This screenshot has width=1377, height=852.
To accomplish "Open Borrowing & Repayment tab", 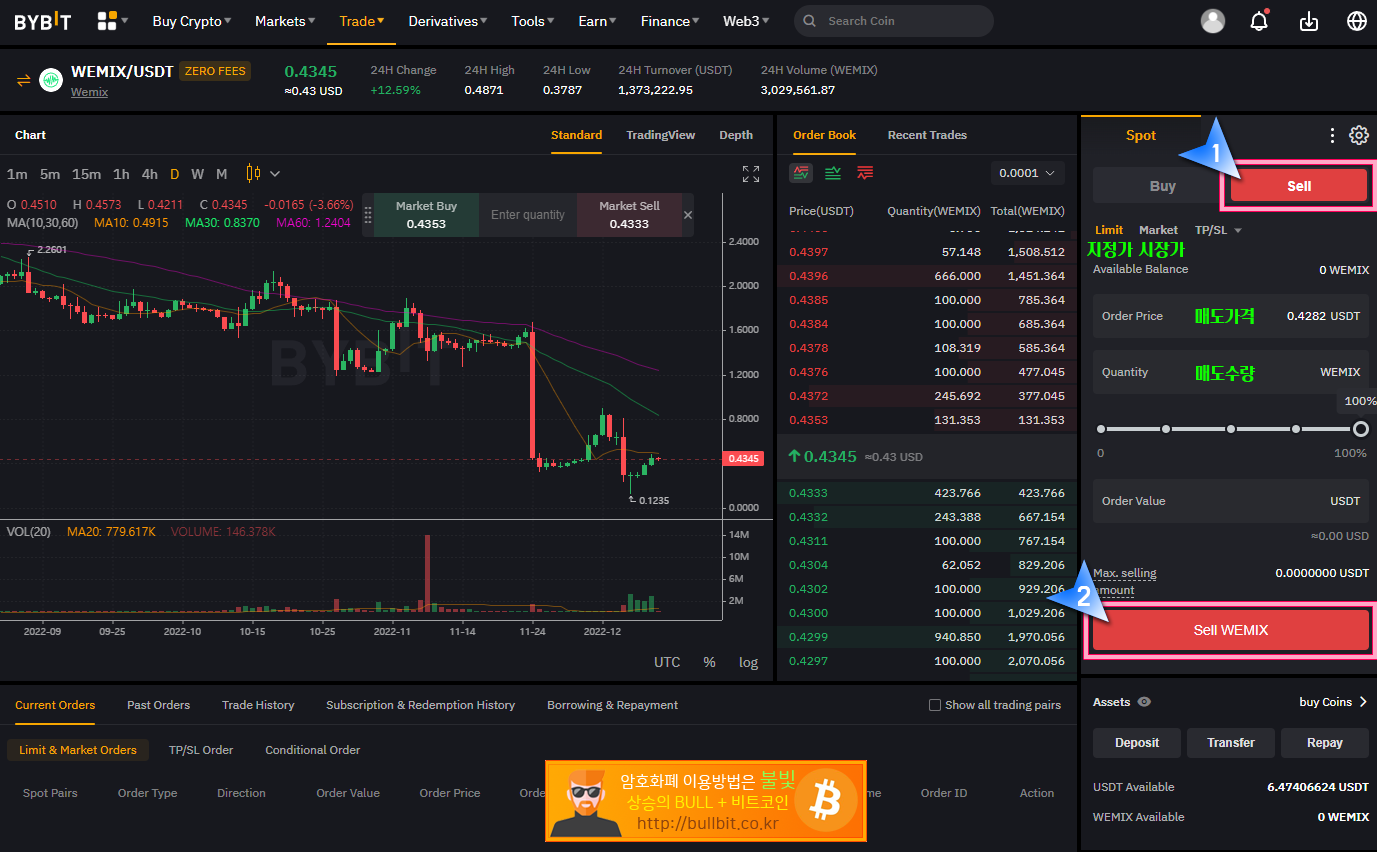I will pyautogui.click(x=612, y=705).
